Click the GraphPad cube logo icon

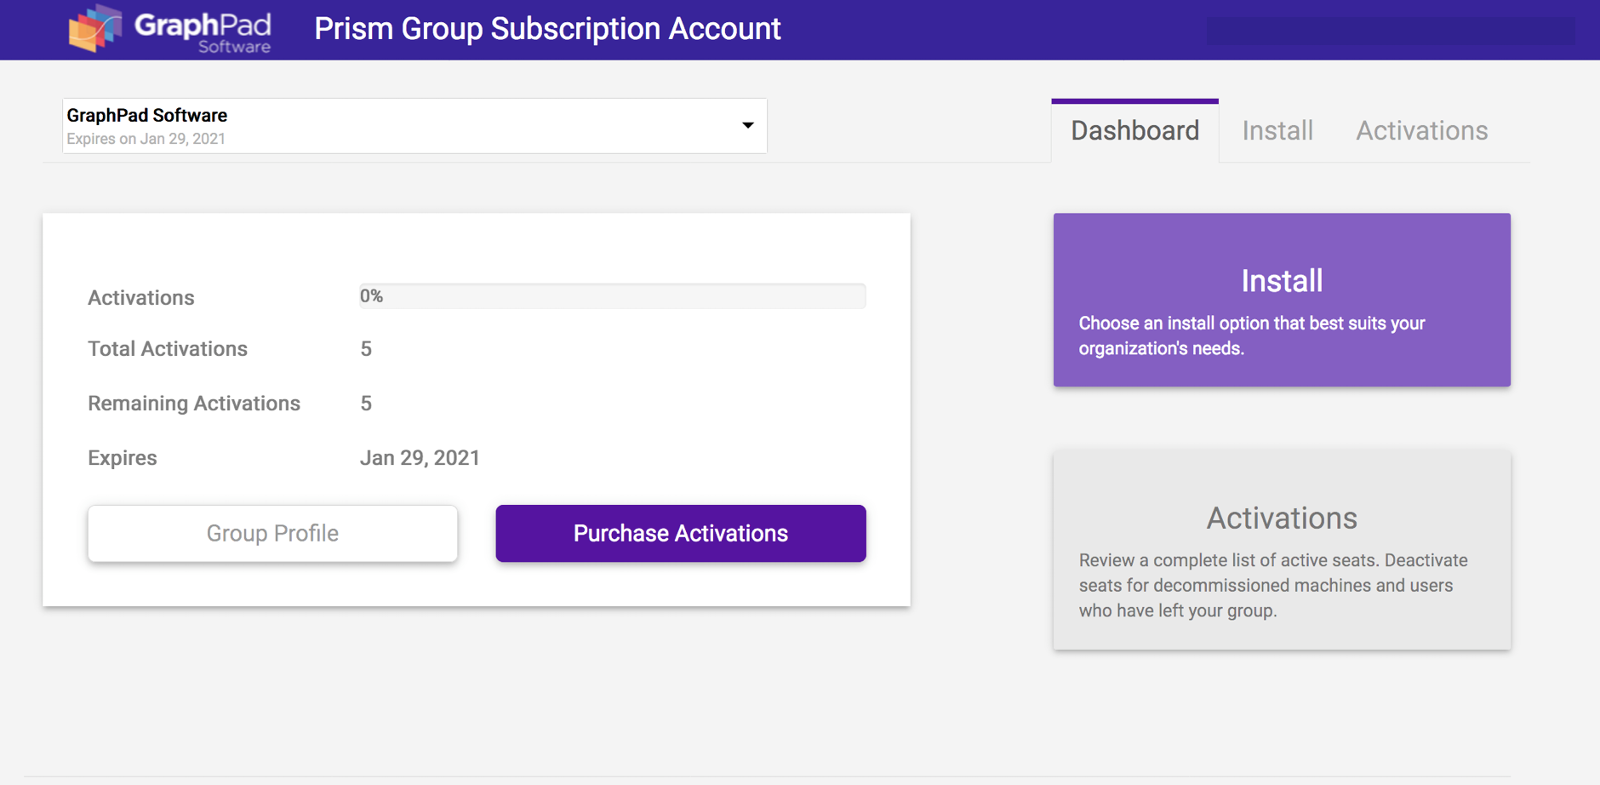point(94,28)
